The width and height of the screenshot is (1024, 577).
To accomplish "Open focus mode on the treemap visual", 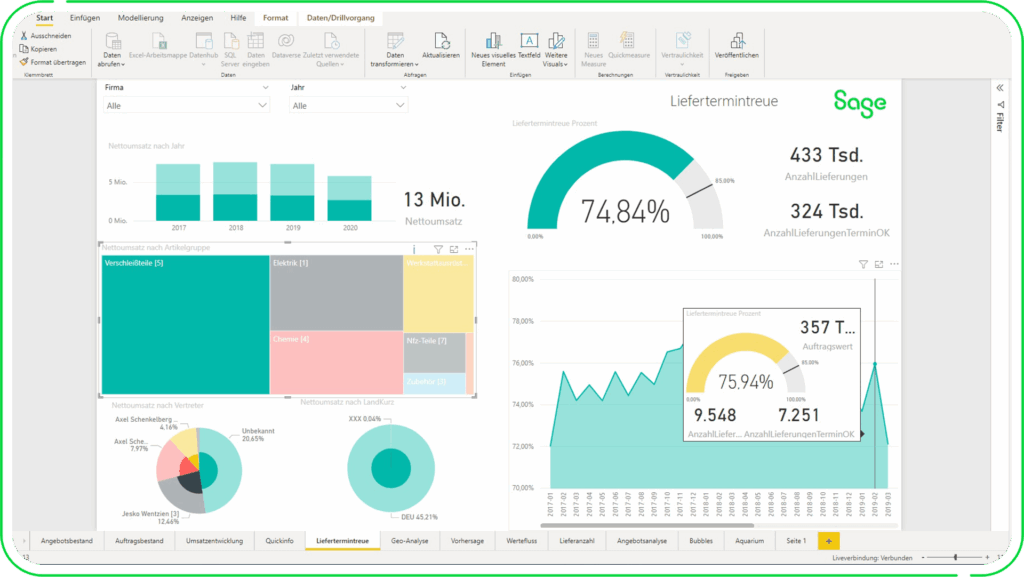I will coord(454,249).
